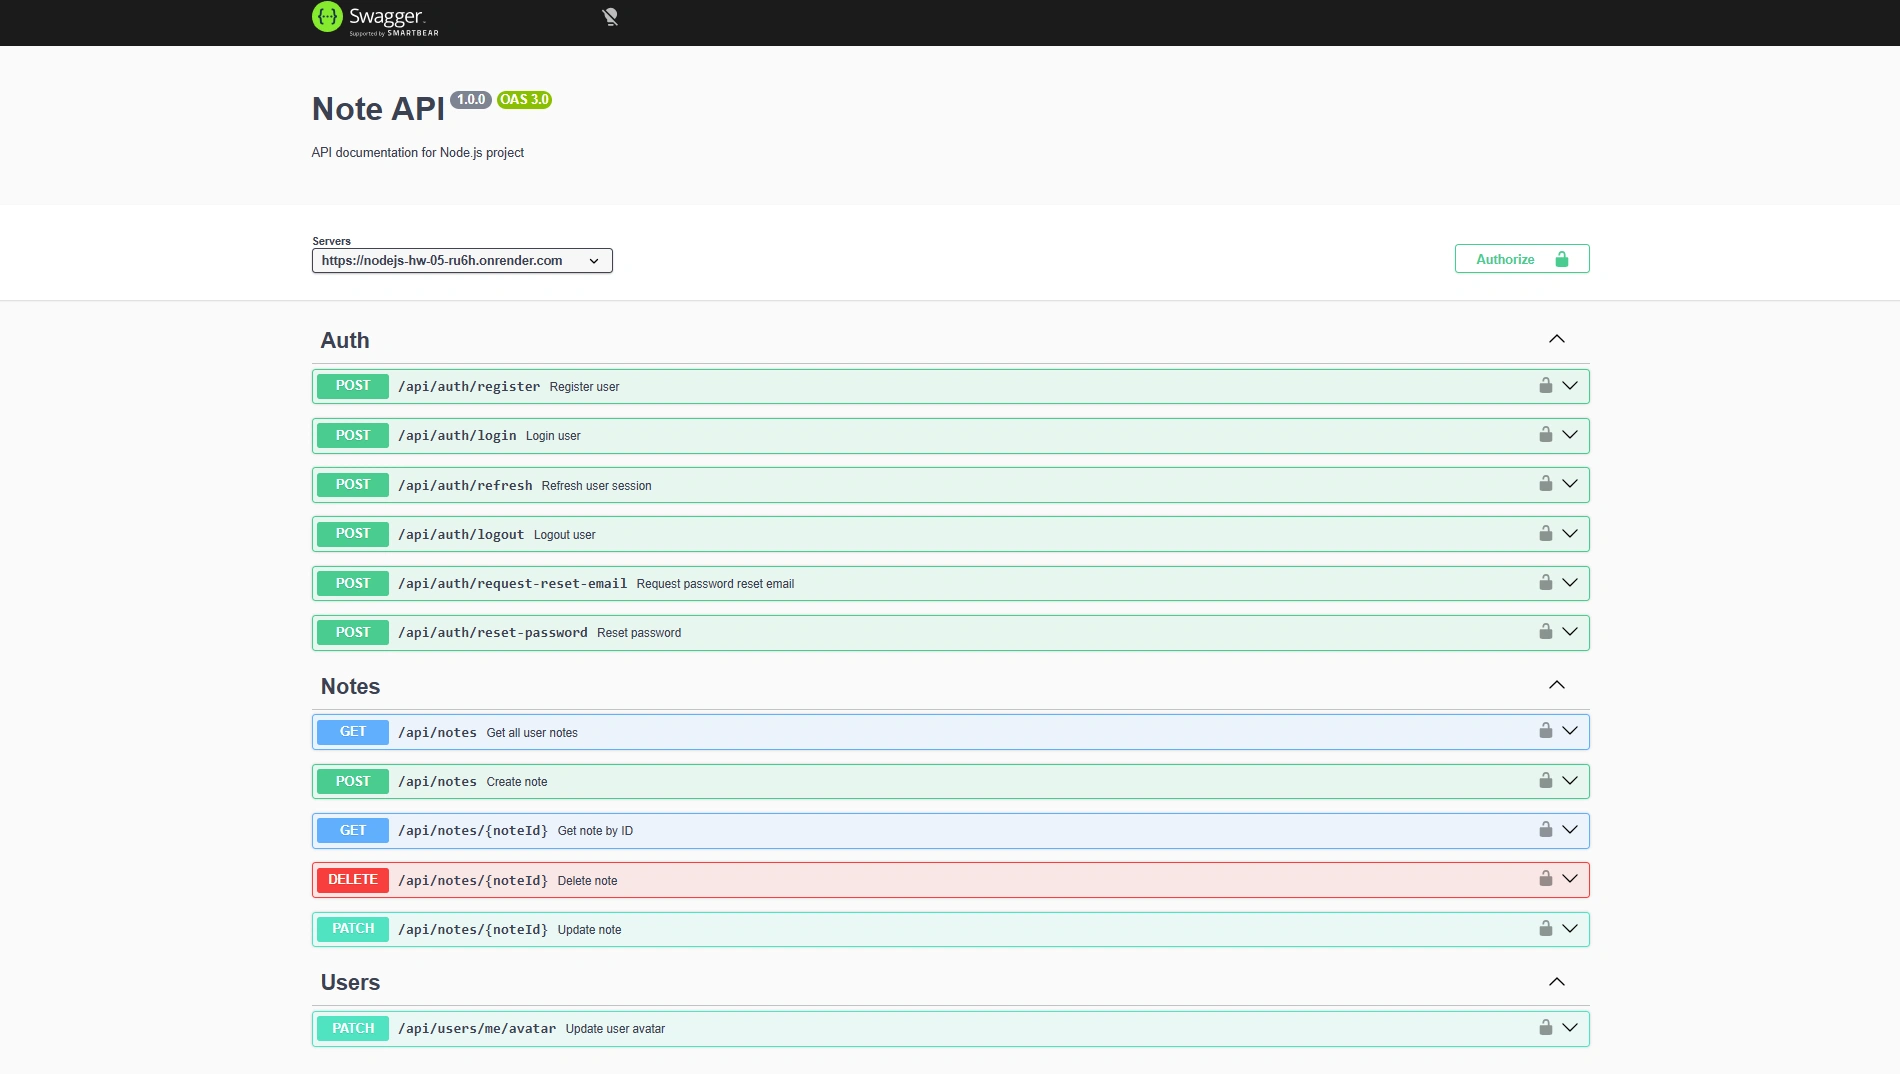Click the Notes section heading
Image resolution: width=1900 pixels, height=1074 pixels.
350,687
